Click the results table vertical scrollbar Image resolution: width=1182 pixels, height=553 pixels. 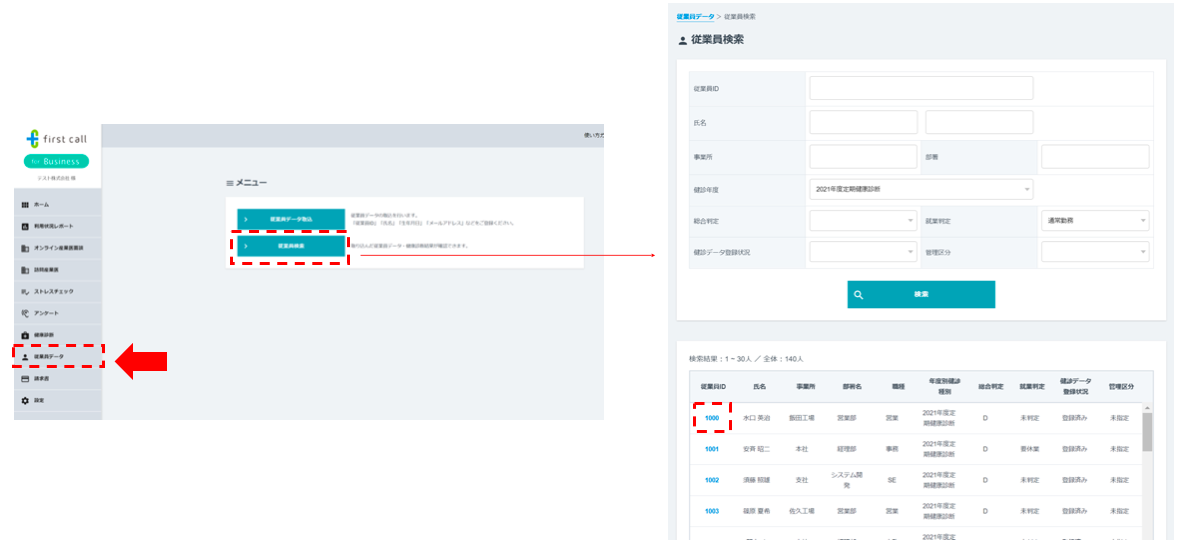(1146, 432)
